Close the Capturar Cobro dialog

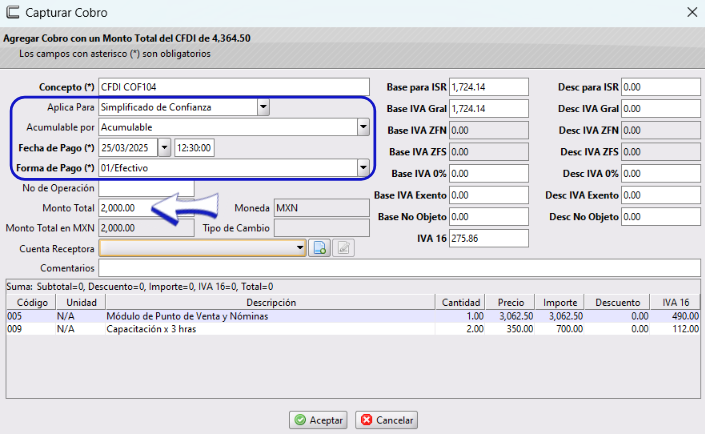coord(692,12)
